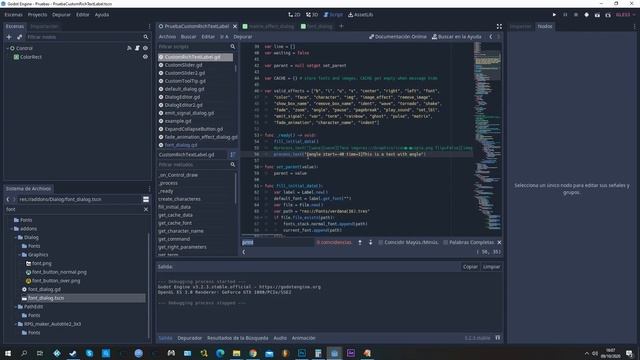Go to next search match arrow
This screenshot has width=640, height=360.
pyautogui.click(x=370, y=242)
